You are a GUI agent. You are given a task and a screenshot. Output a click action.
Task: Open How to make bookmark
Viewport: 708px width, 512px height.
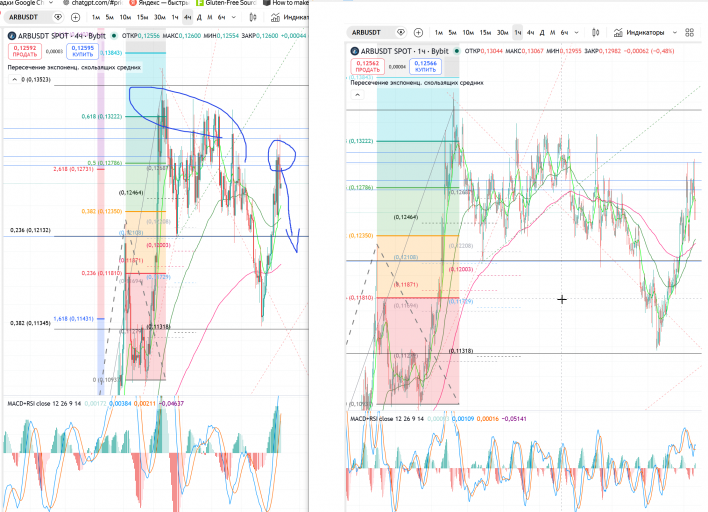tap(286, 3)
